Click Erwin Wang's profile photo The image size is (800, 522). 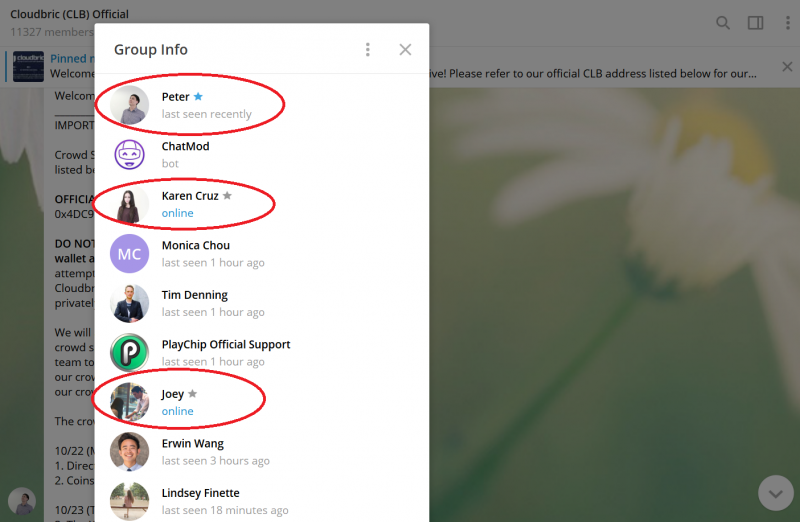[x=130, y=452]
